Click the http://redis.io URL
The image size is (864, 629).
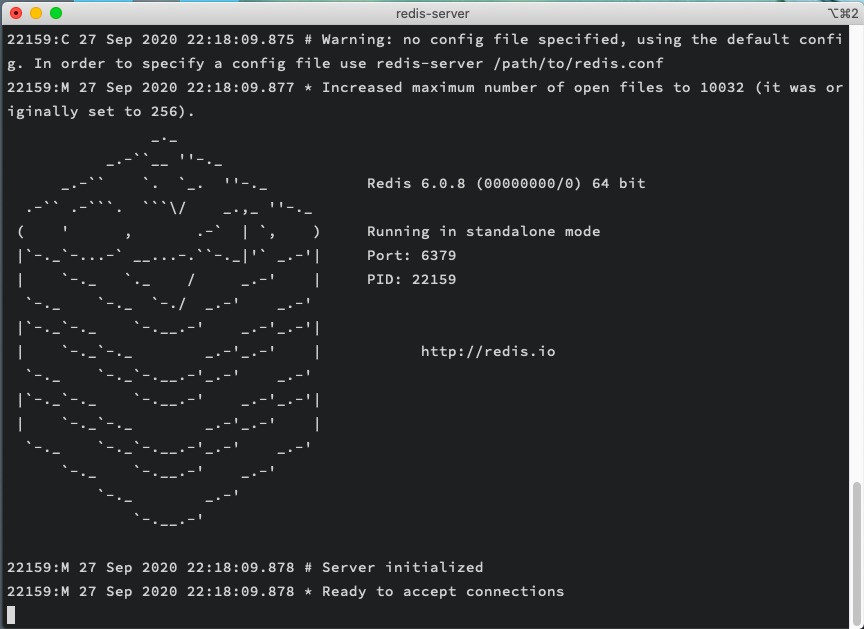point(488,351)
